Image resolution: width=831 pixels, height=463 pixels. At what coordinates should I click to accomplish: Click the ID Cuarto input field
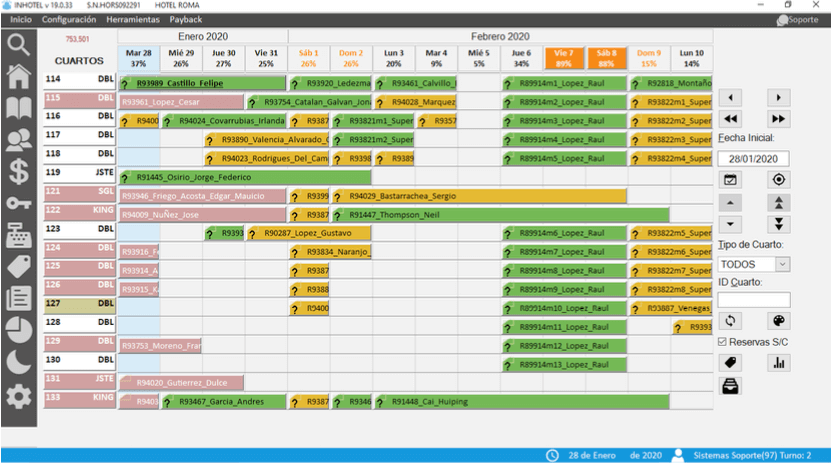click(754, 299)
